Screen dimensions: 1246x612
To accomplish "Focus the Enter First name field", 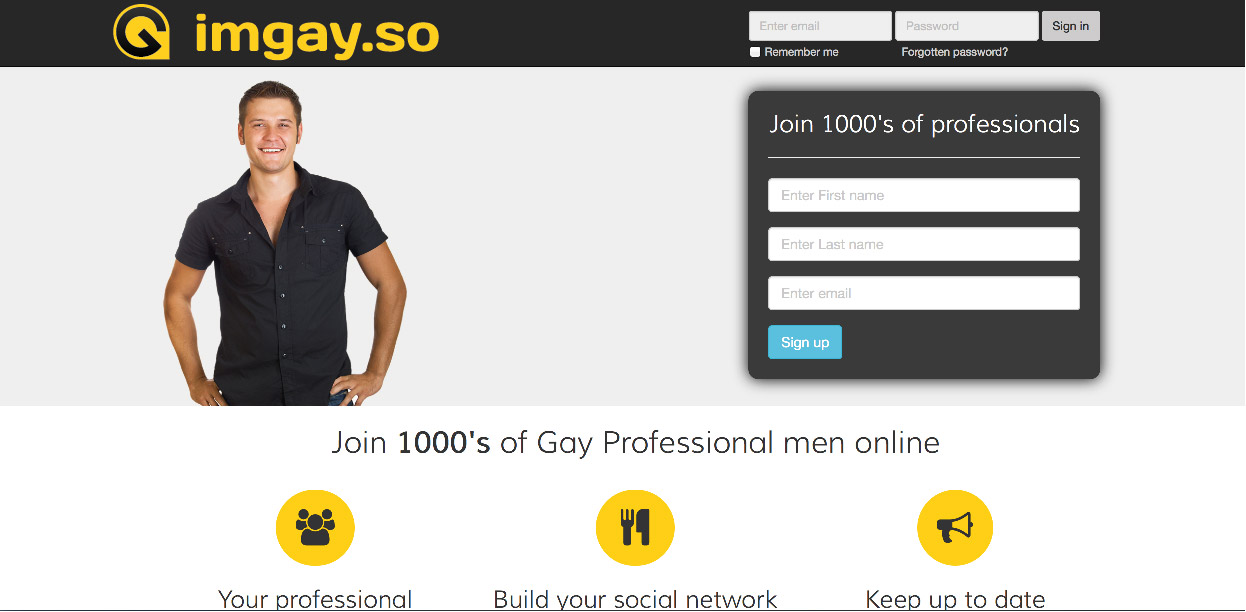I will pos(924,195).
